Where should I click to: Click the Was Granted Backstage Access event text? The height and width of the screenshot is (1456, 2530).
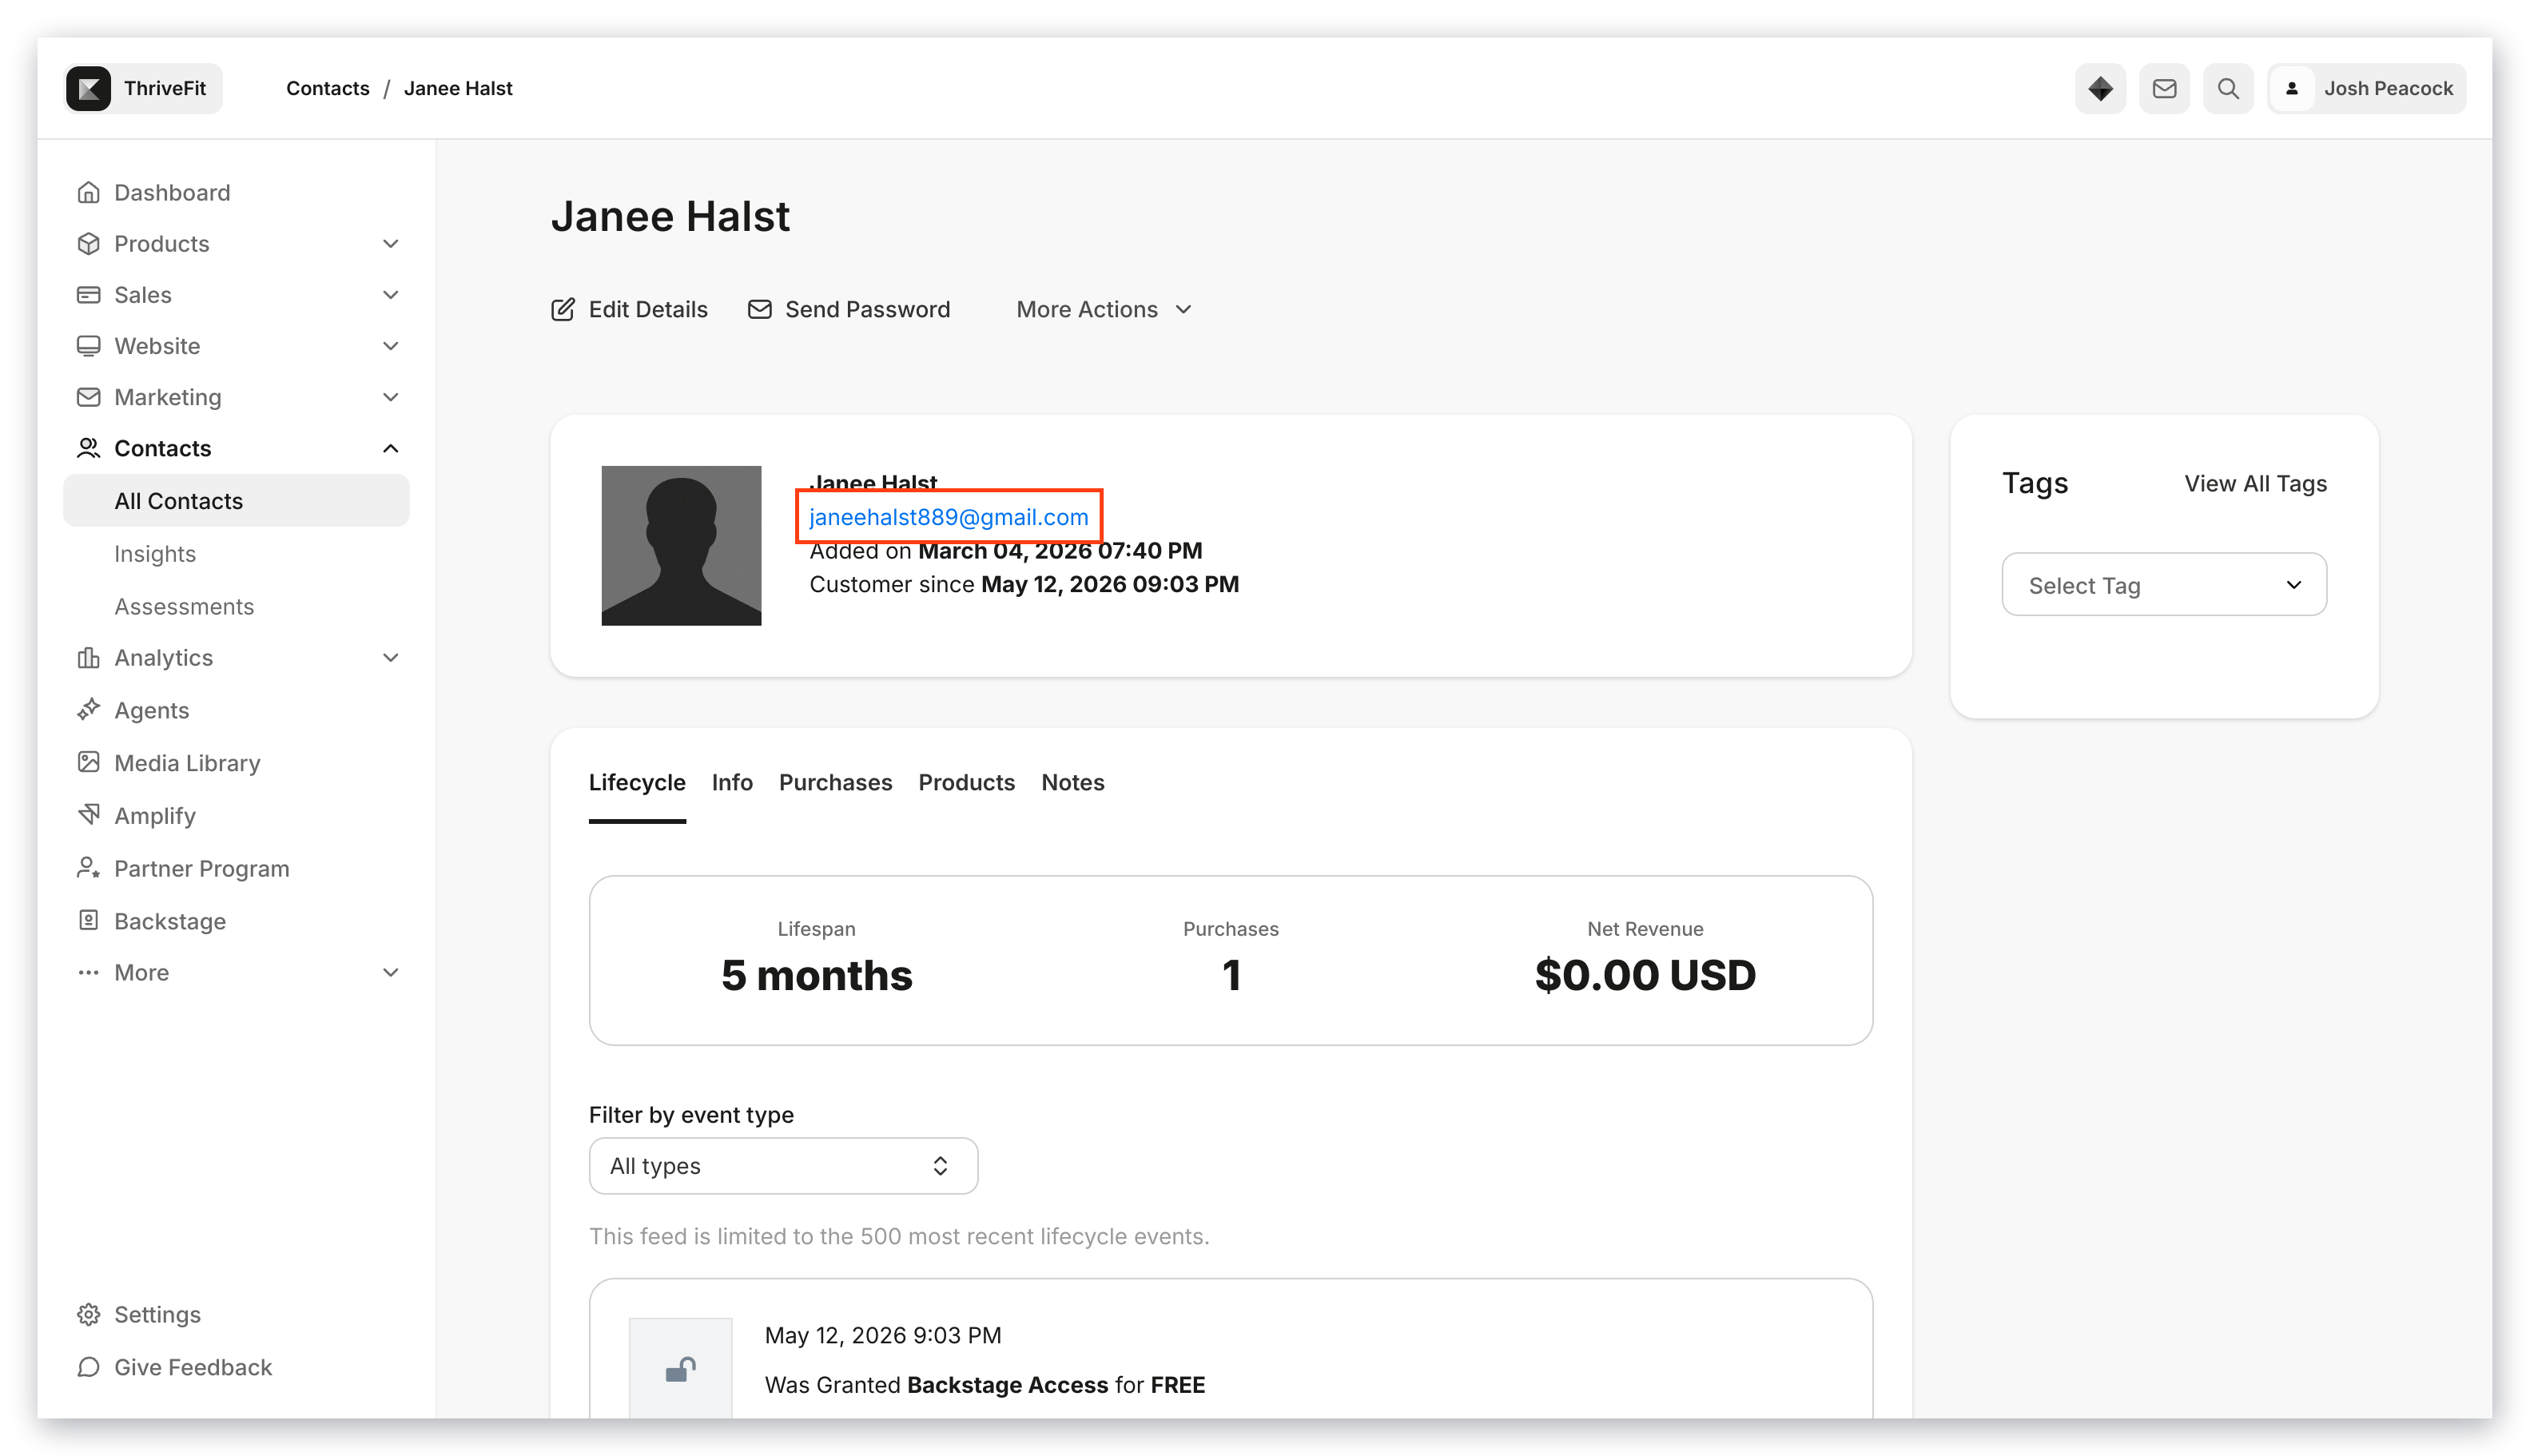click(985, 1385)
